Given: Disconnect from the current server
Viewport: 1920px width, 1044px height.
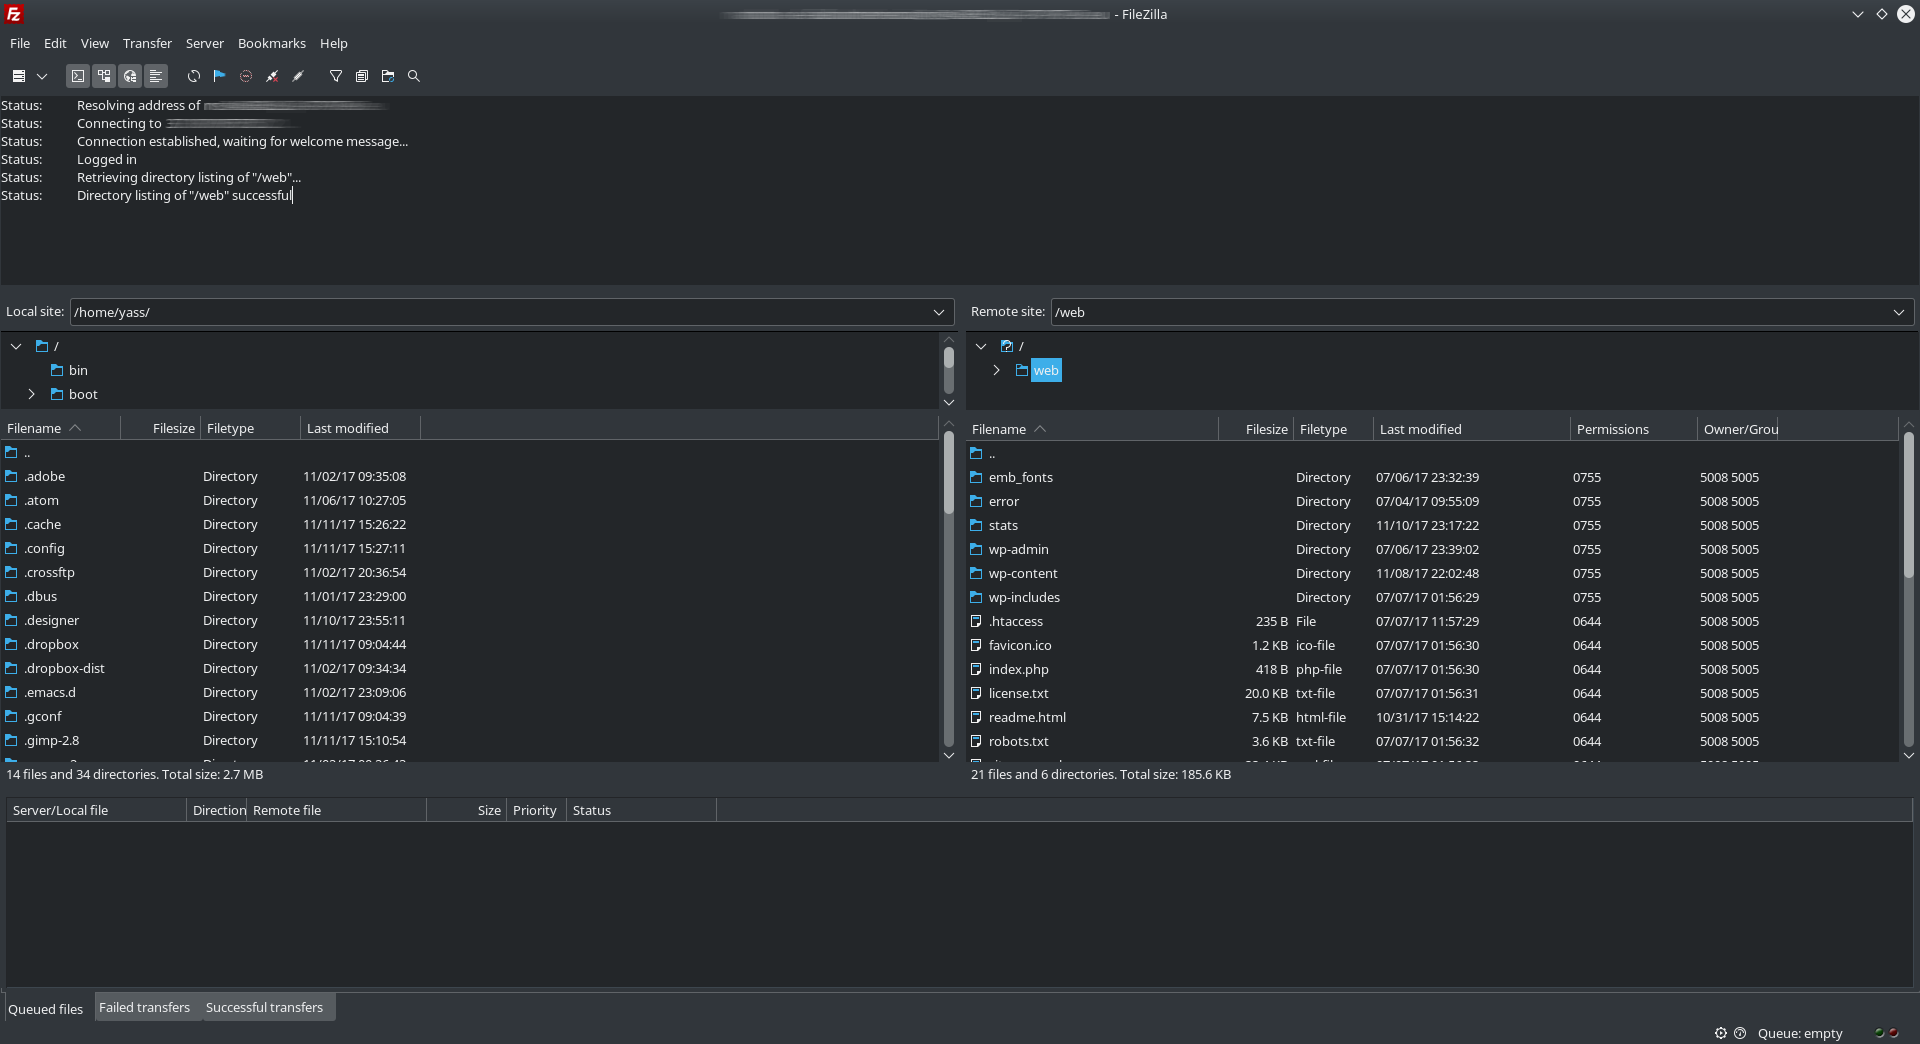Looking at the screenshot, I should pyautogui.click(x=272, y=76).
